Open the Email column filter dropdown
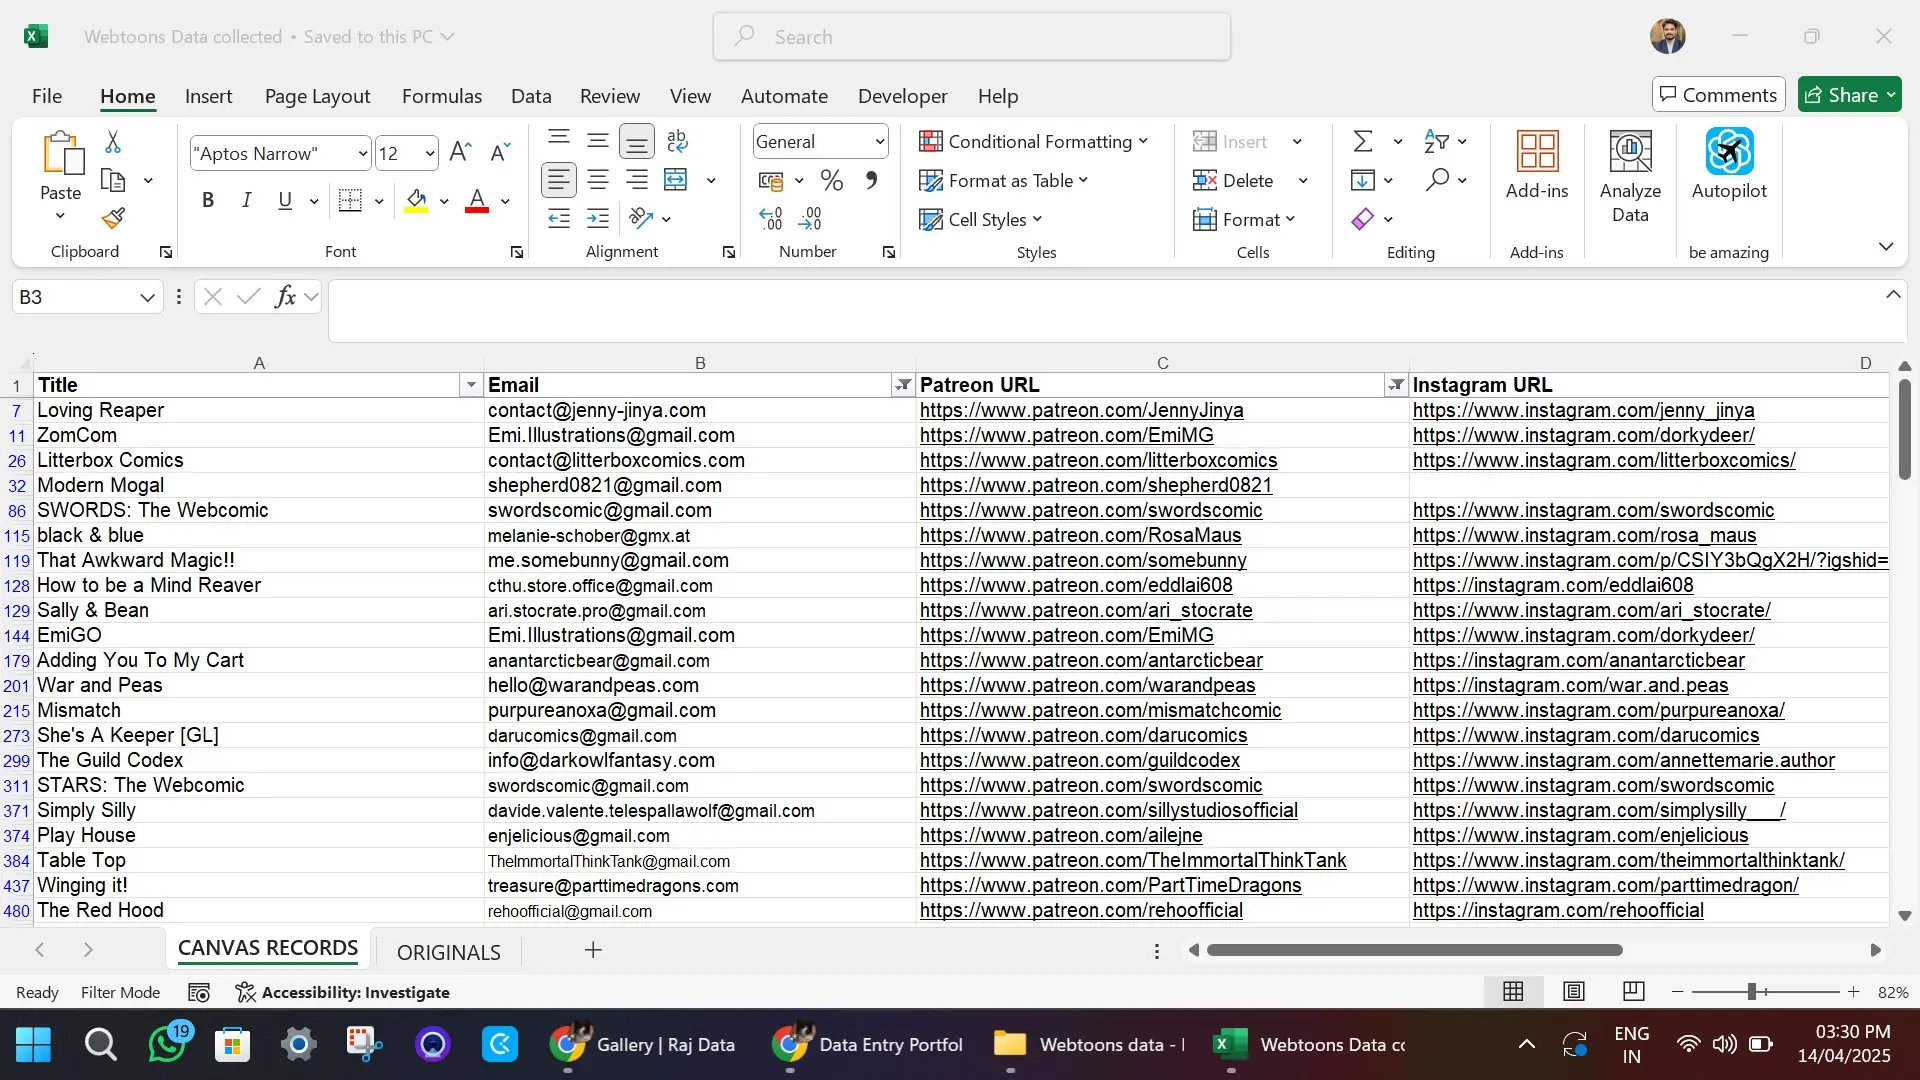This screenshot has width=1920, height=1080. click(904, 385)
